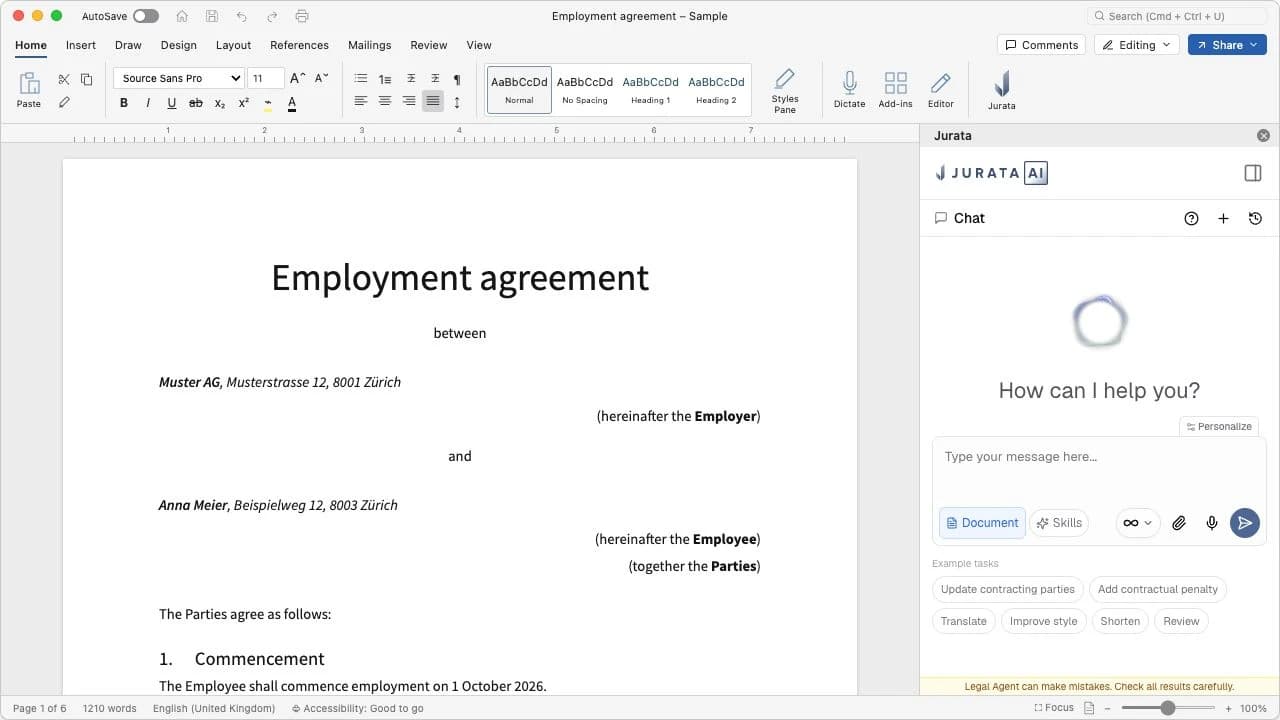Open the Share dropdown

click(x=1227, y=45)
